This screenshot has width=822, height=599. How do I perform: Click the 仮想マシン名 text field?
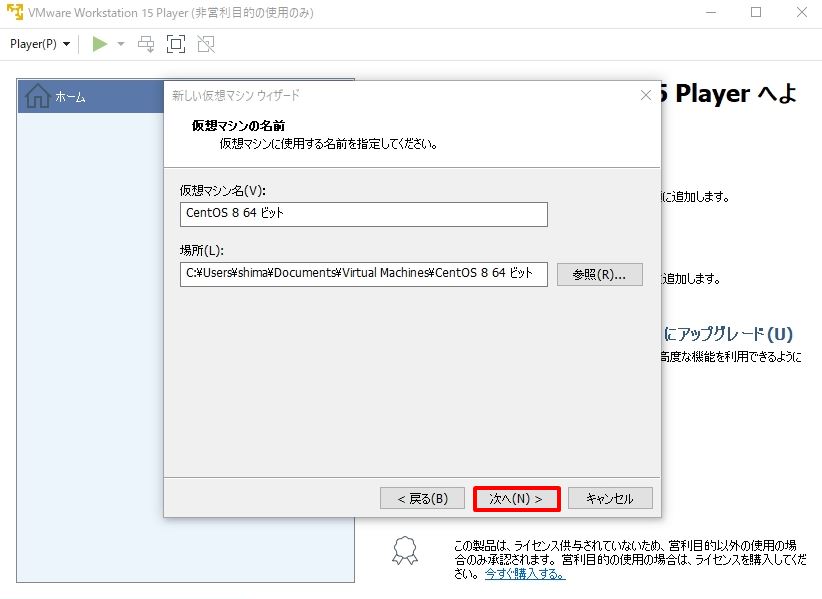(x=364, y=214)
